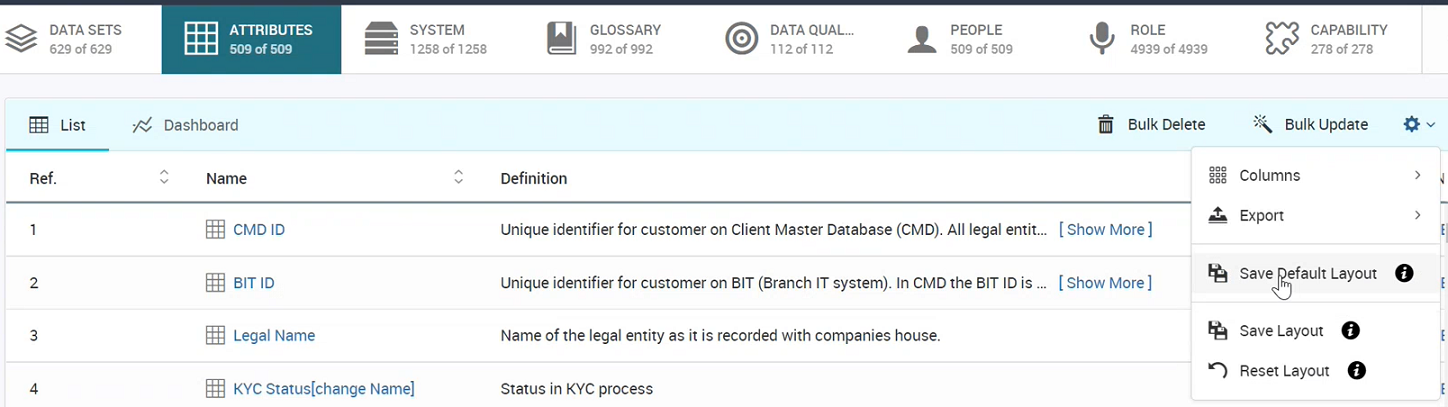Screen dimensions: 1448x407
Task: Expand the Export submenu
Action: [1316, 215]
